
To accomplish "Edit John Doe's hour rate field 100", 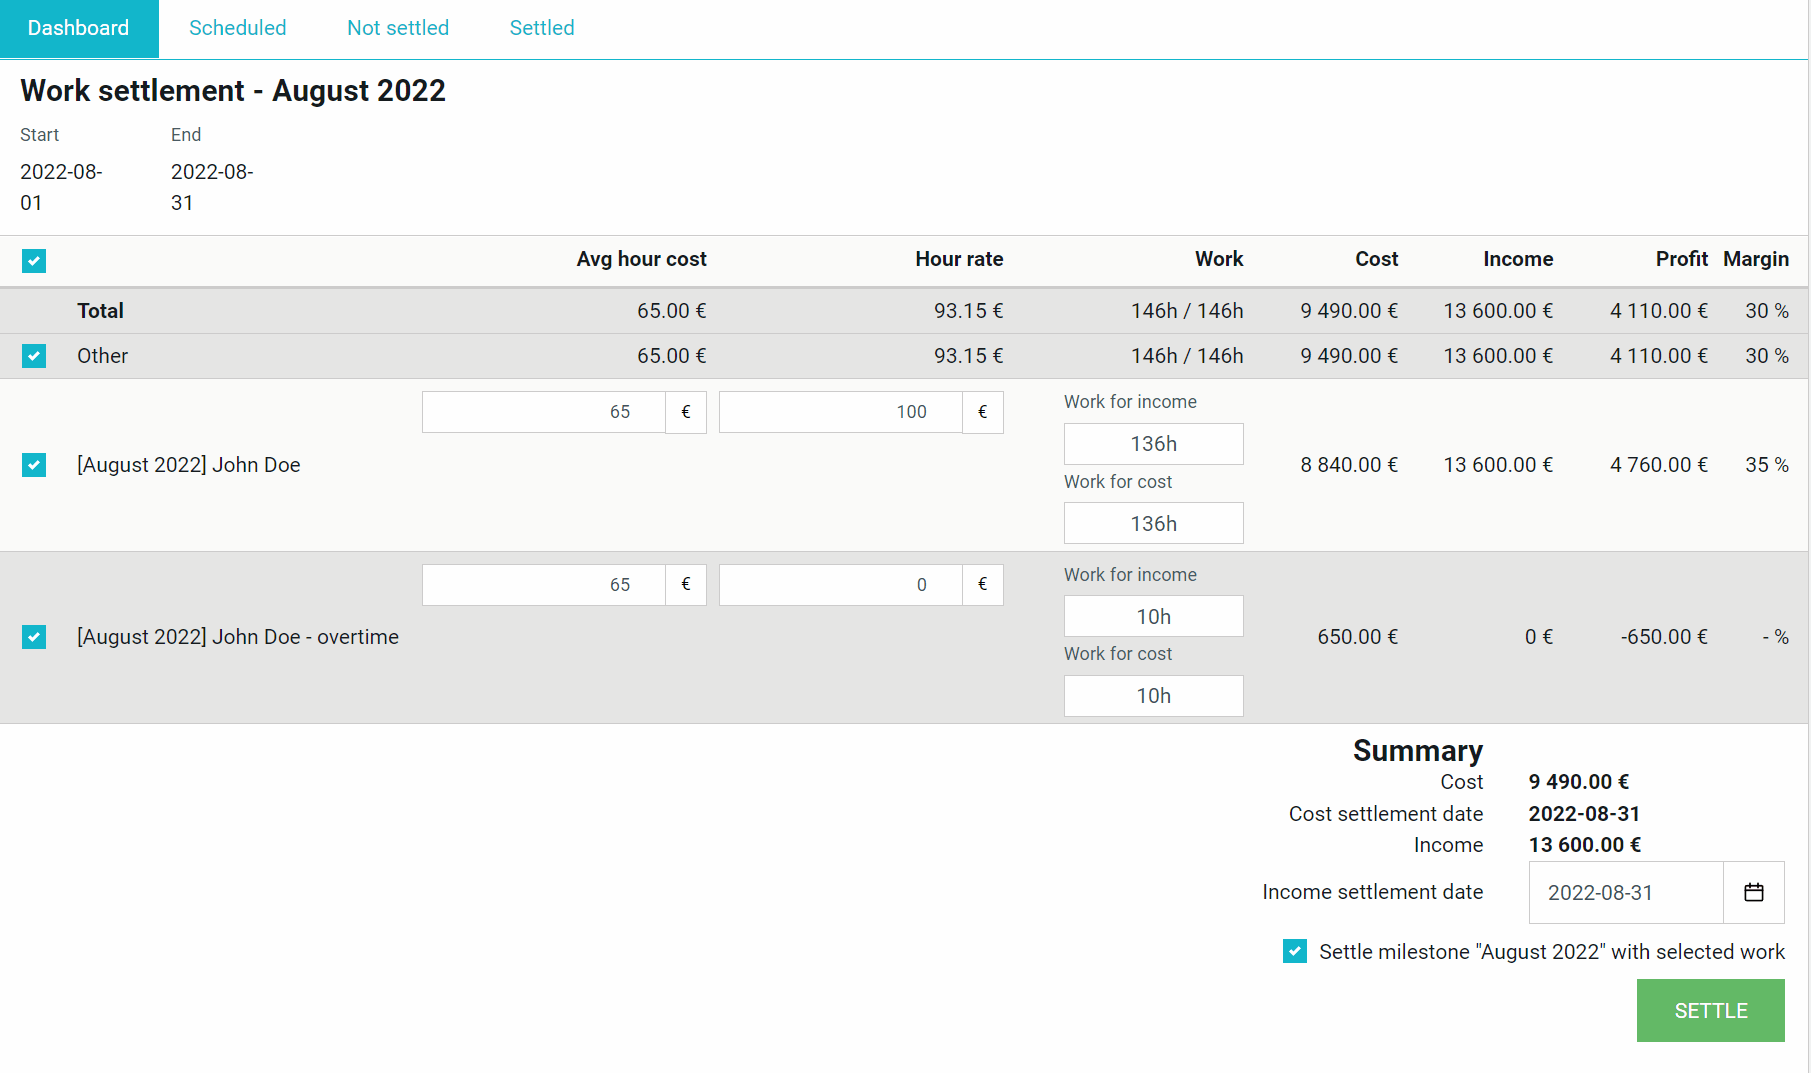I will tap(841, 412).
